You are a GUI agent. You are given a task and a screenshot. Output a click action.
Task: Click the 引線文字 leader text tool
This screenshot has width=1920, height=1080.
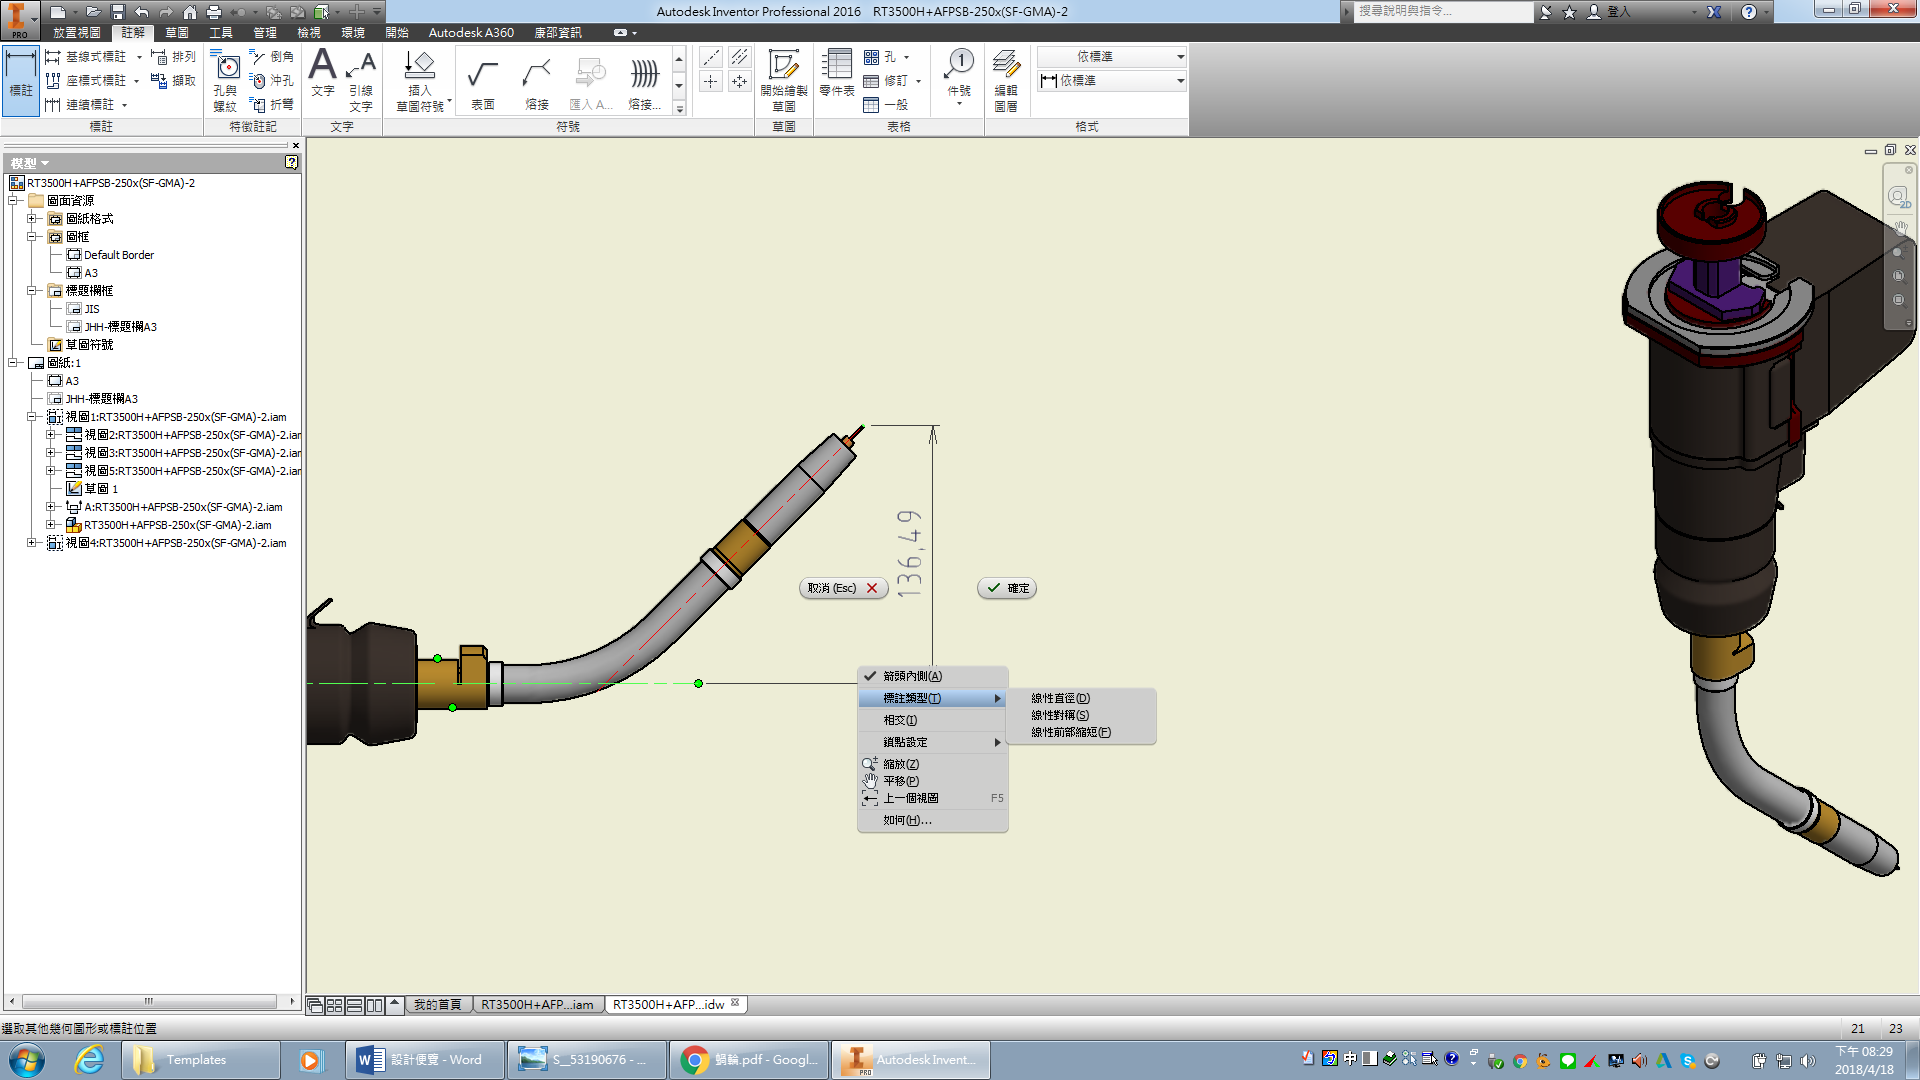click(x=361, y=82)
